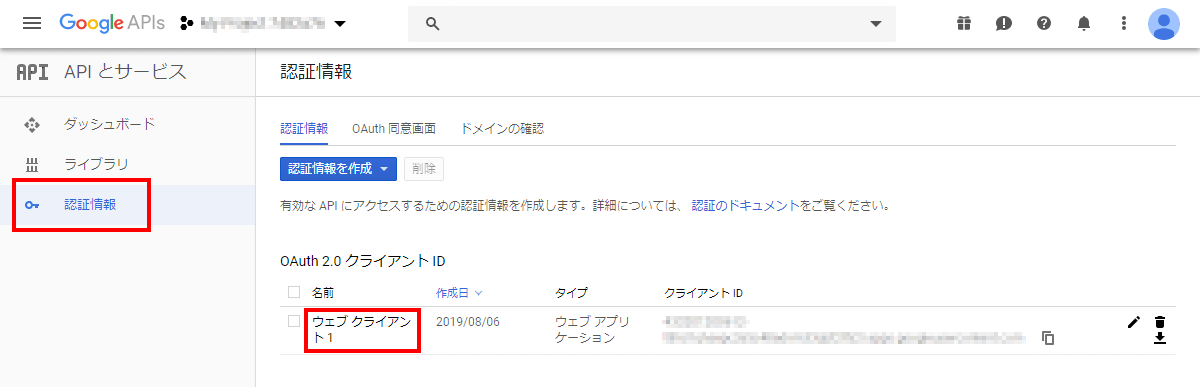Screen dimensions: 1200x387
Task: Open ダッシュボード in sidebar
Action: [x=110, y=124]
